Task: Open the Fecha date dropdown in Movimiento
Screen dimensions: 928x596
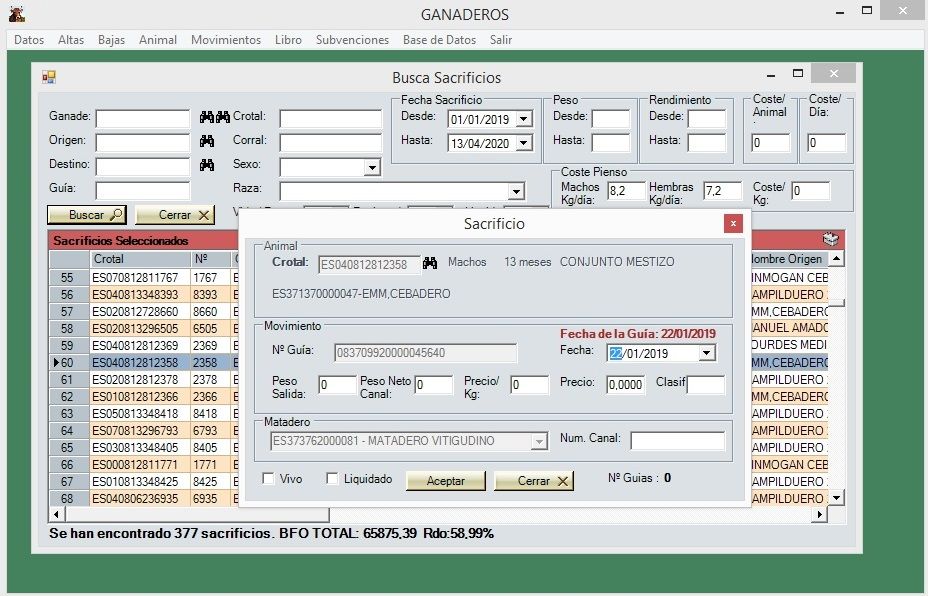Action: pyautogui.click(x=707, y=353)
